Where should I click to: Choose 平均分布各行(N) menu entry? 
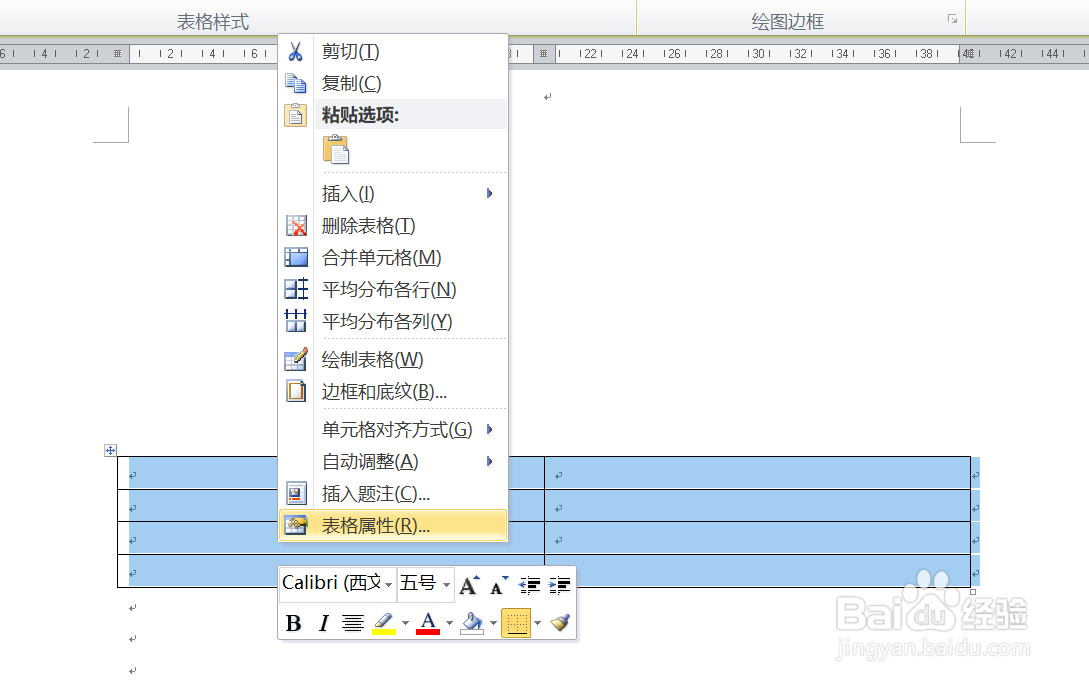pos(393,289)
